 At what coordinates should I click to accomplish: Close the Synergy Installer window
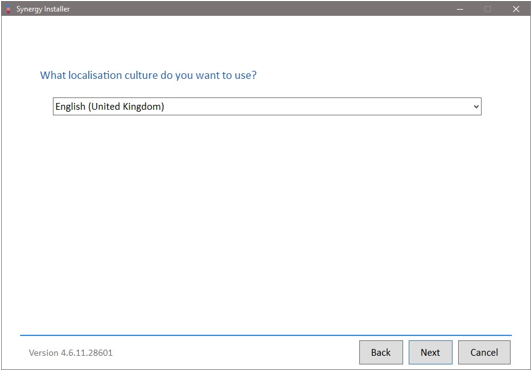click(x=516, y=9)
